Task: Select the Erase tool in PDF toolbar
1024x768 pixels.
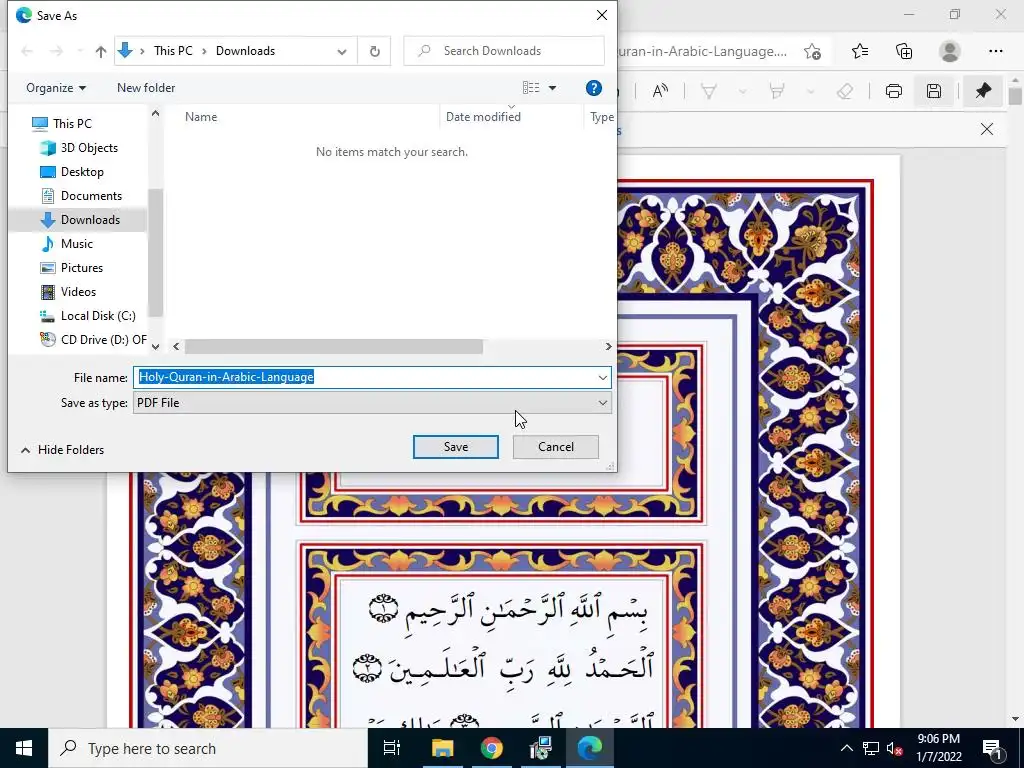Action: coord(844,91)
